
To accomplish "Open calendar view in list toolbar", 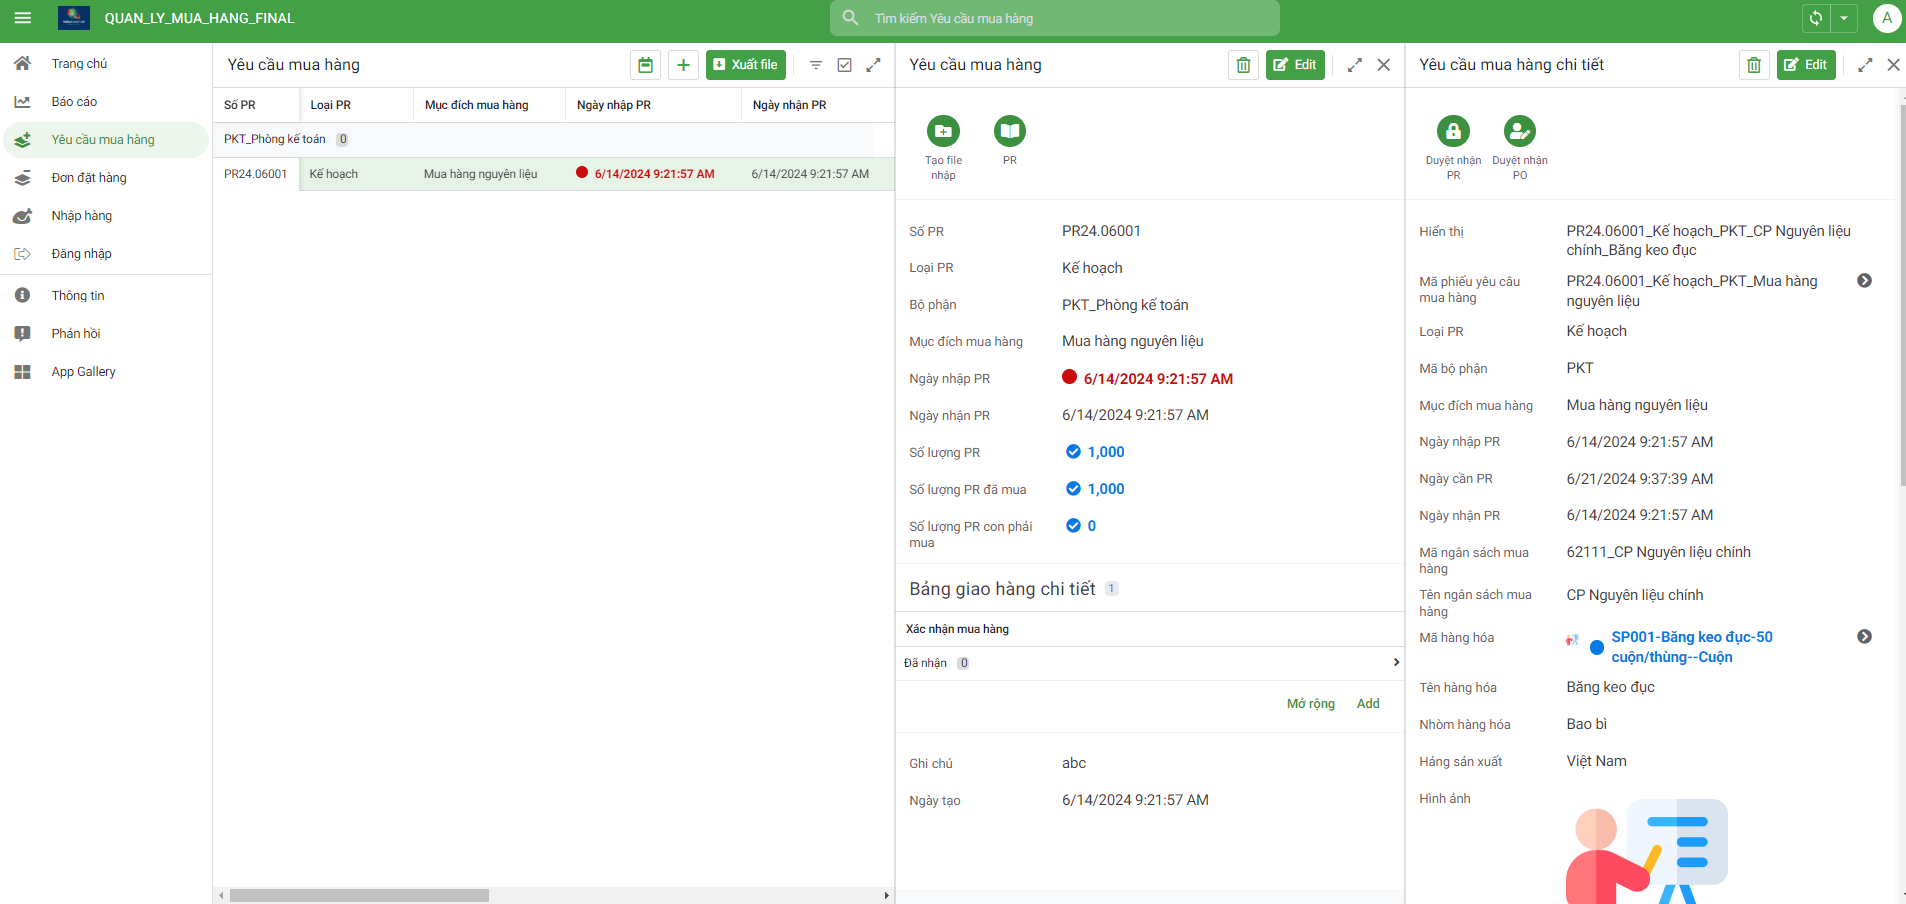I will [645, 65].
